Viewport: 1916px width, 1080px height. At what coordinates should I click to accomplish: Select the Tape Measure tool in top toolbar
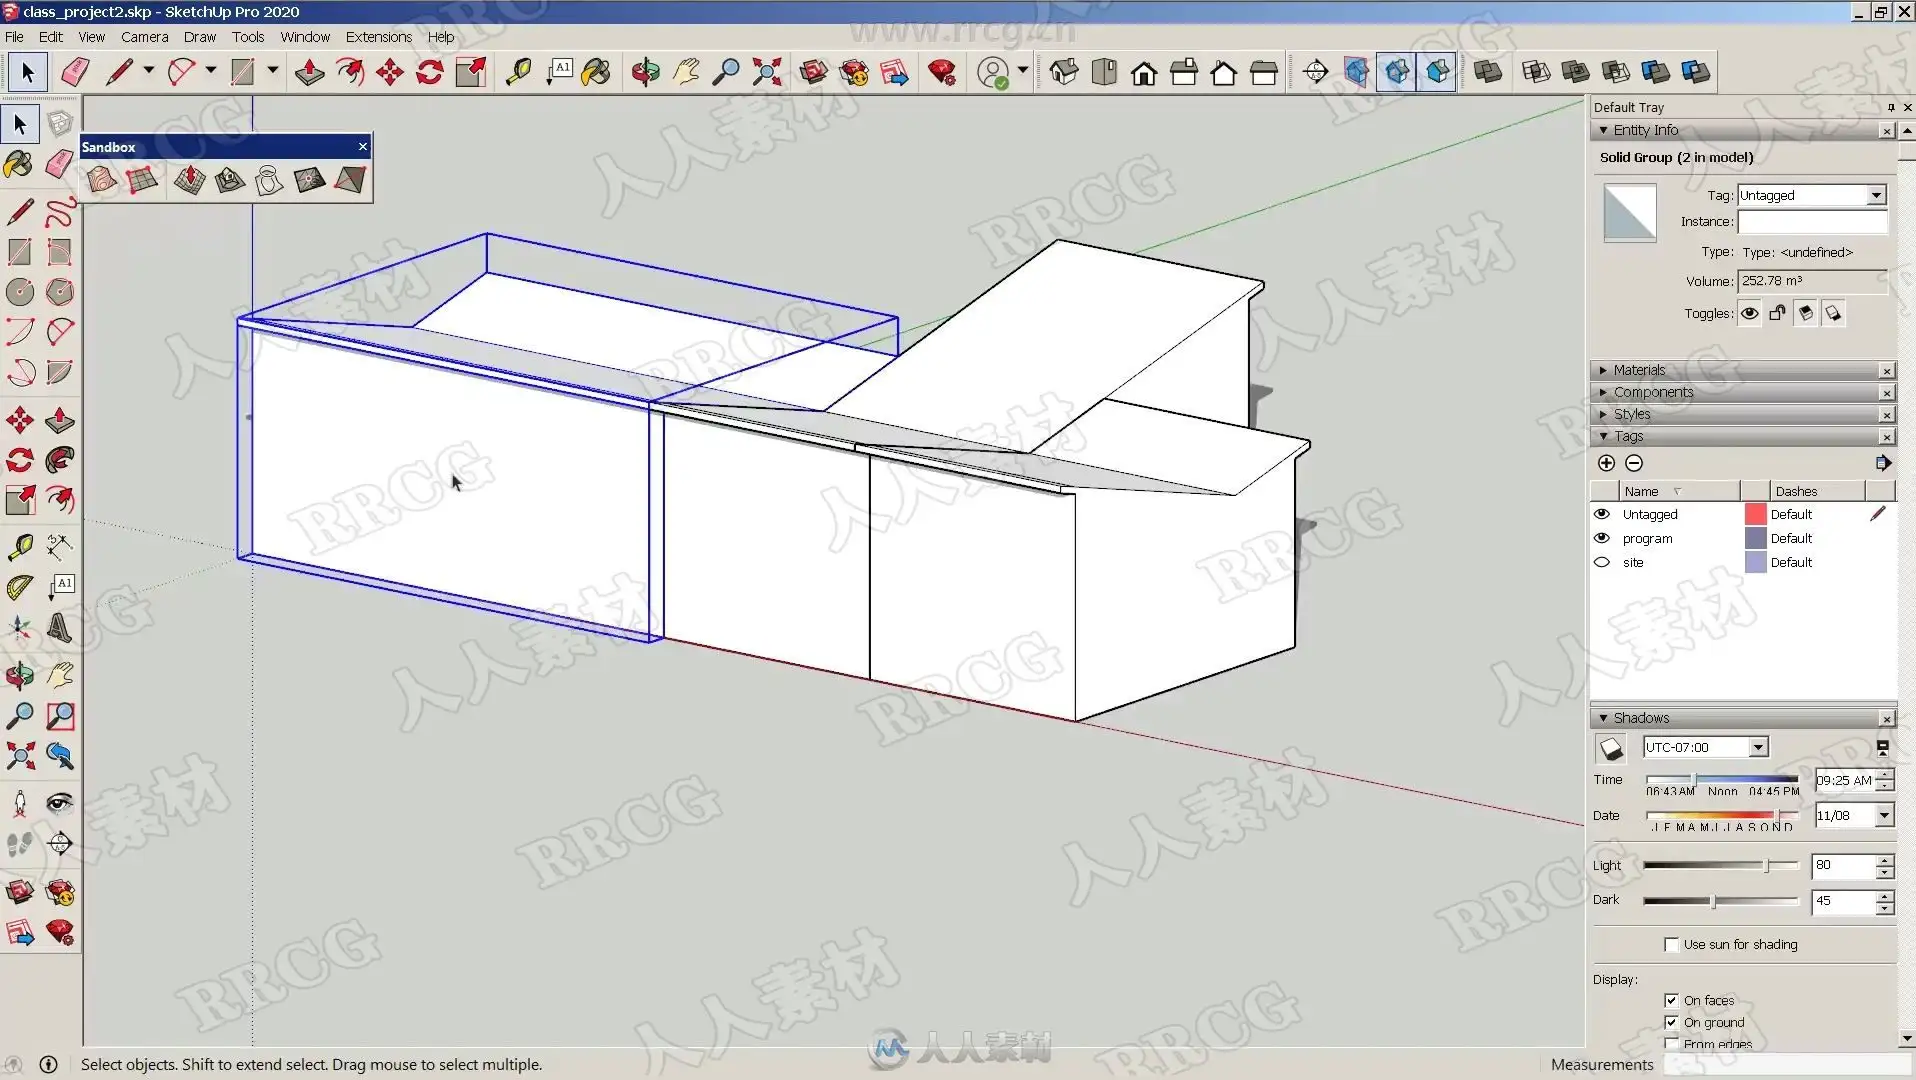click(518, 72)
